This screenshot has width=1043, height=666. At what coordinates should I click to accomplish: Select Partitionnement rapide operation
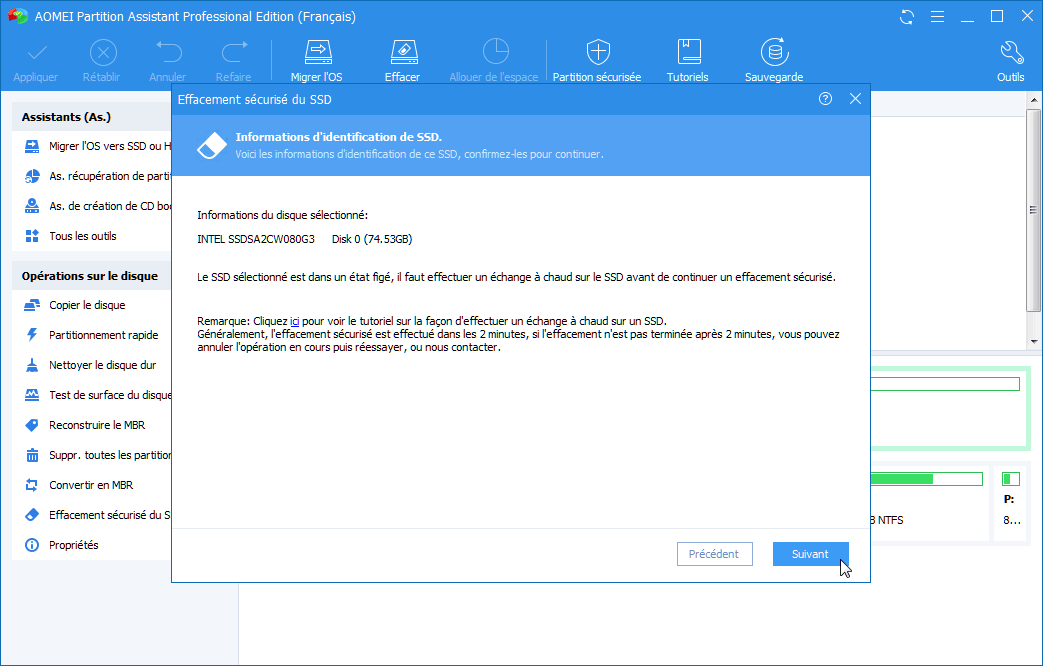91,335
